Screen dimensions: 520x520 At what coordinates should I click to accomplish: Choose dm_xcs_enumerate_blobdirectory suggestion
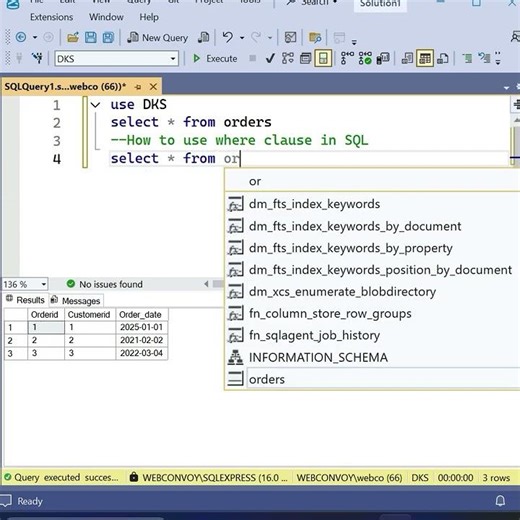[373, 292]
